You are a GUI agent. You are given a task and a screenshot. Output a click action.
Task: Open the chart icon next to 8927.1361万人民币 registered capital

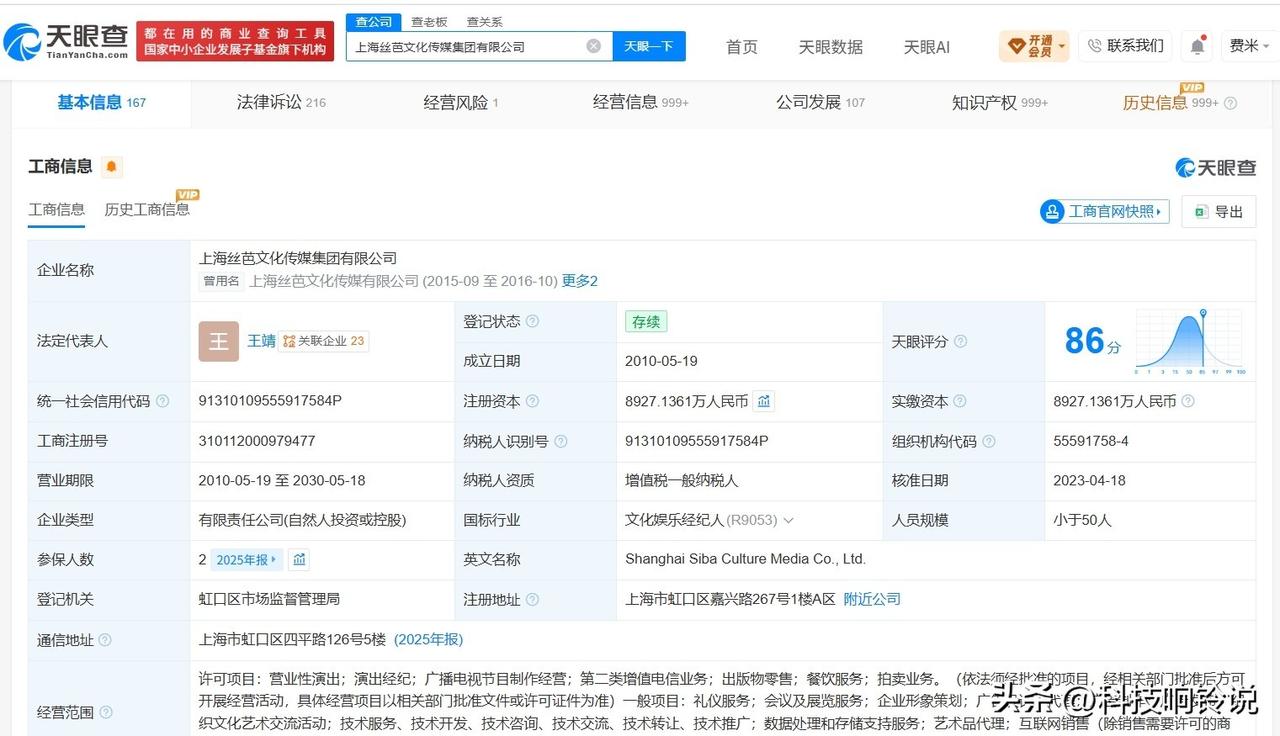click(x=764, y=401)
